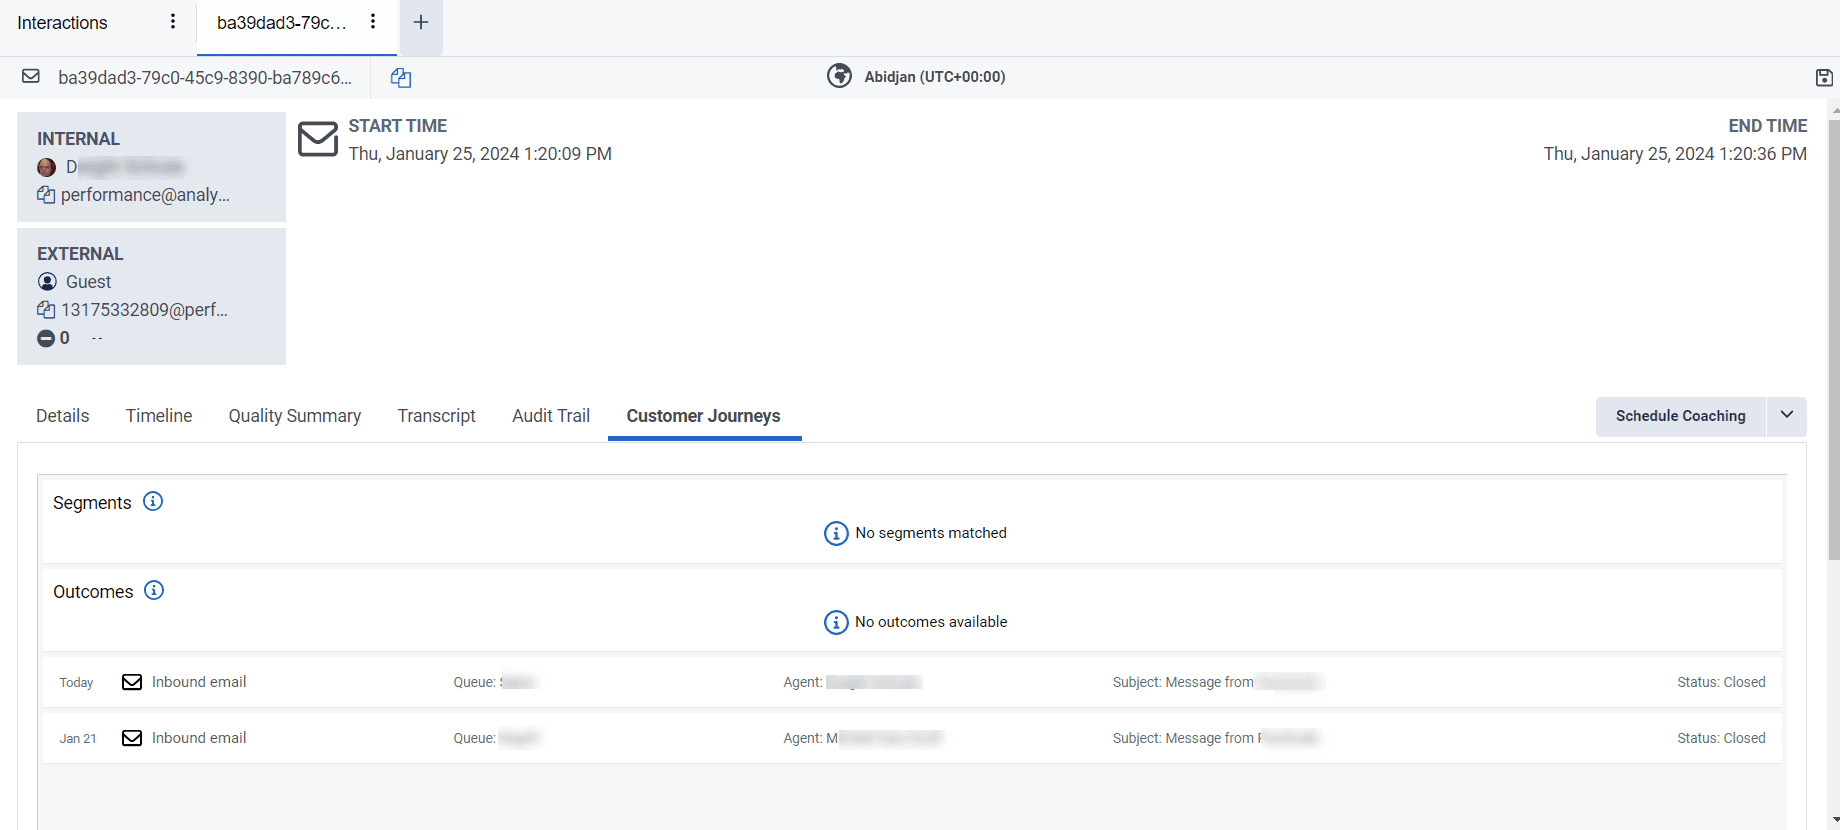Open Segments info tooltip icon
Screen dimensions: 1840x830
(153, 502)
